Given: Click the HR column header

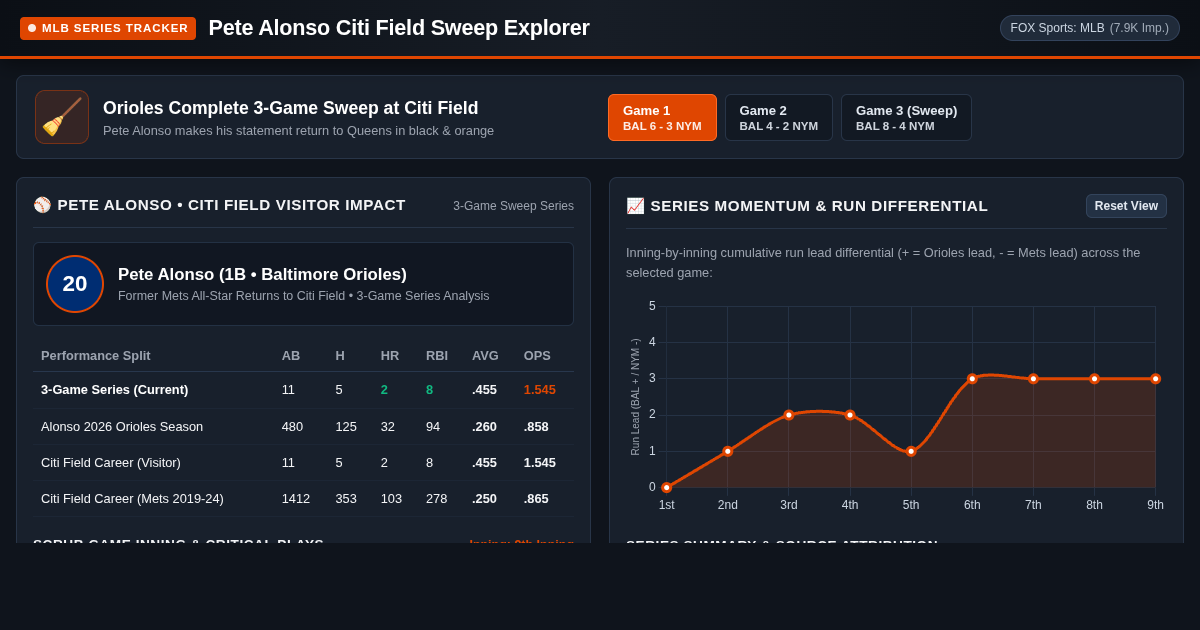Looking at the screenshot, I should point(390,355).
